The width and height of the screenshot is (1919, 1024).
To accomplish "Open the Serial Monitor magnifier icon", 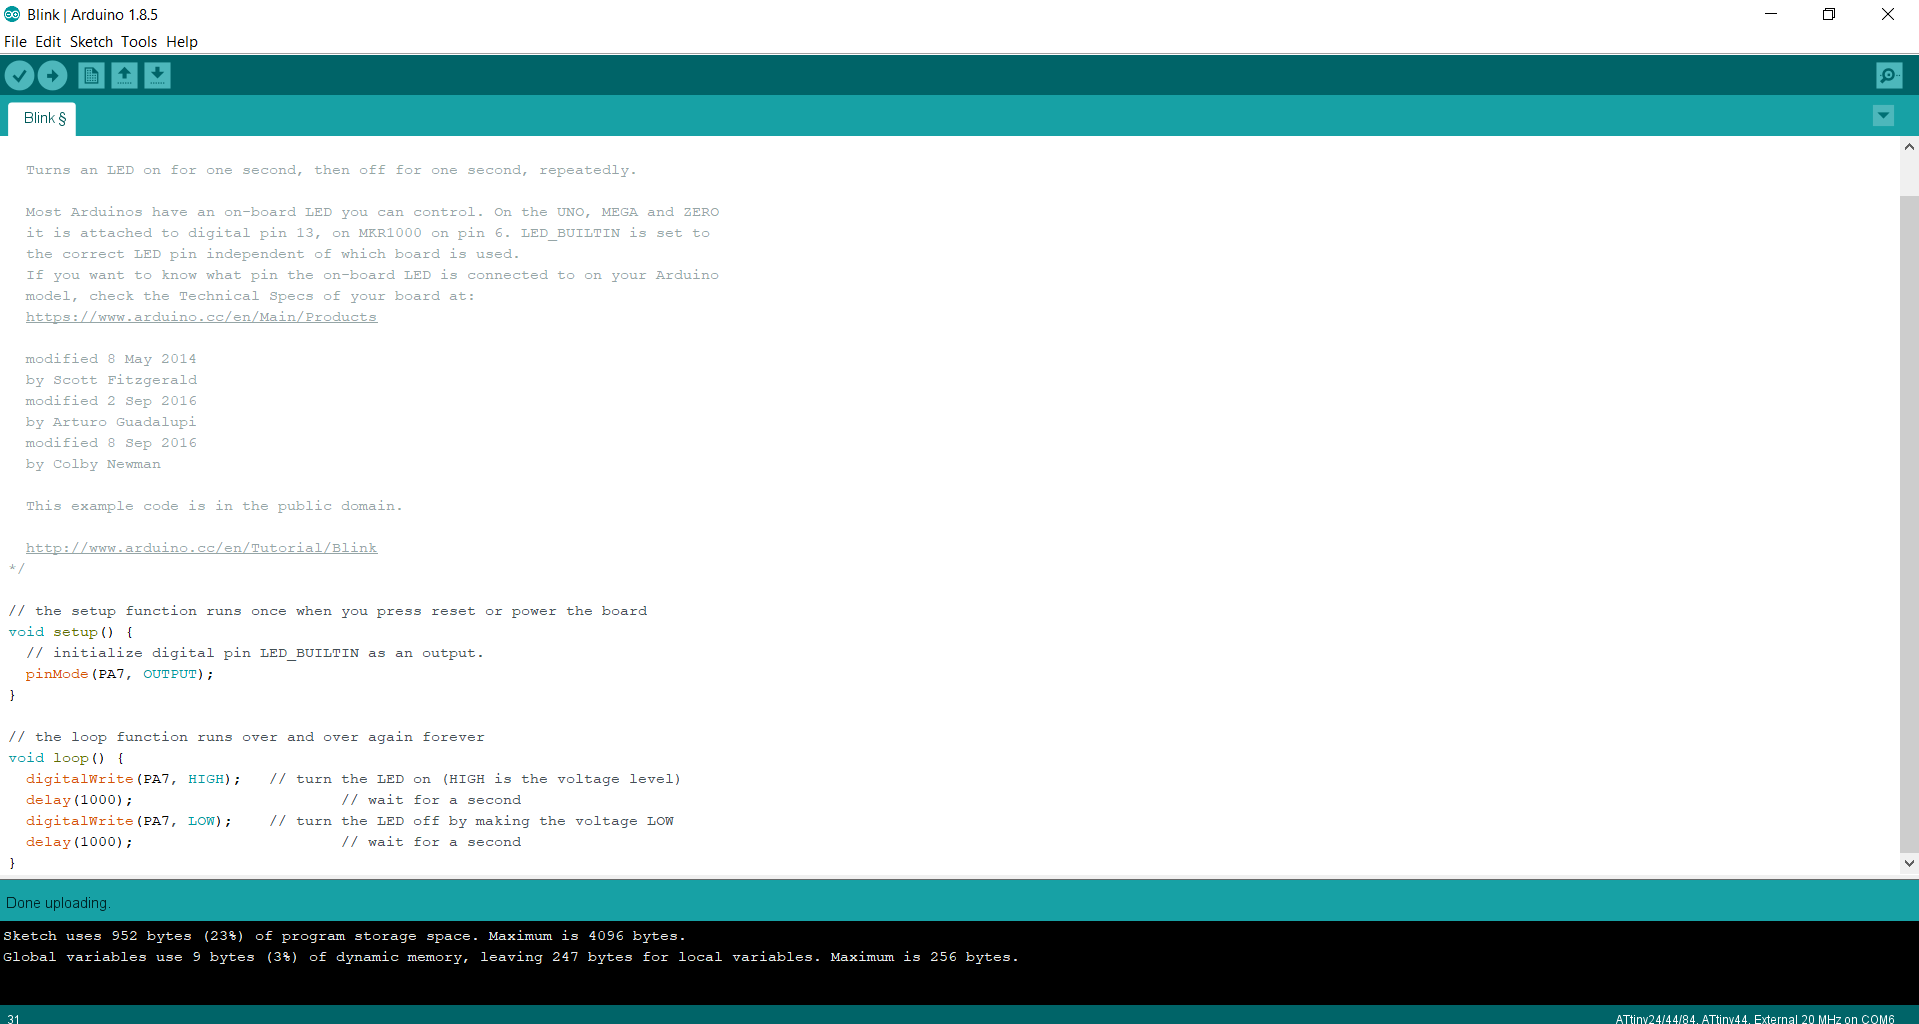I will 1889,75.
